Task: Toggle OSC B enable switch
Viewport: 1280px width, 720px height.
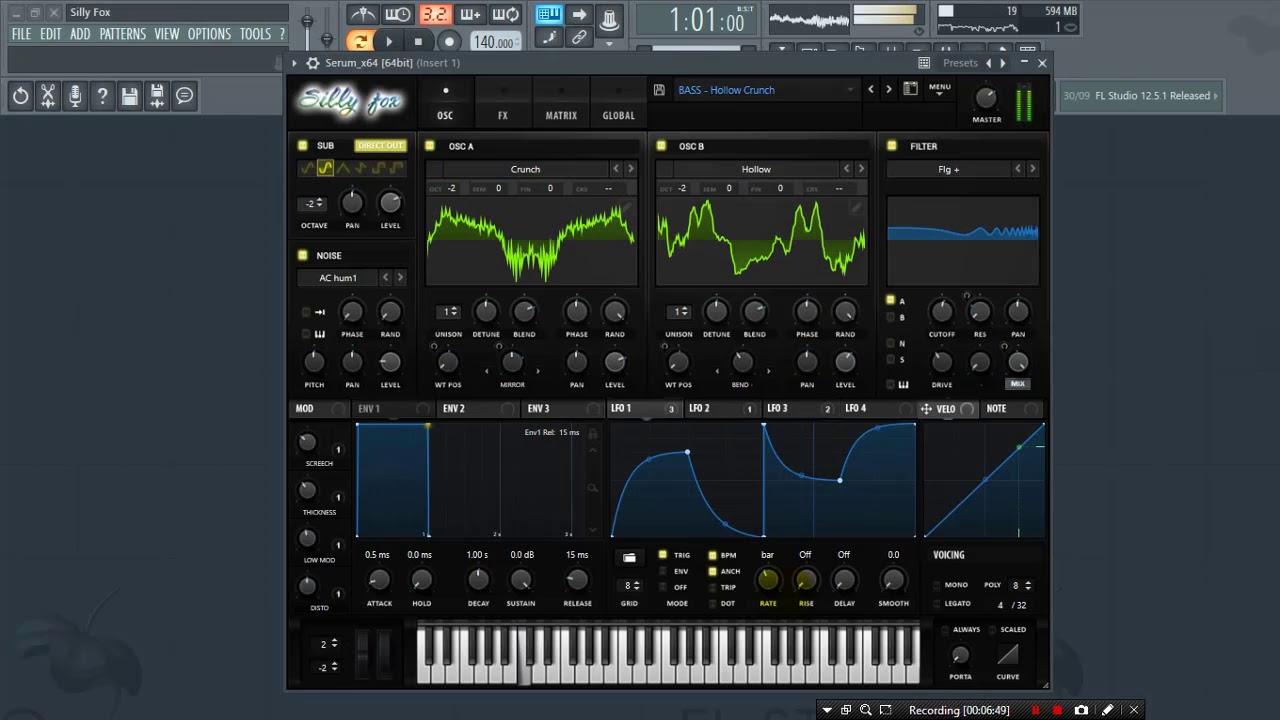Action: pyautogui.click(x=661, y=146)
